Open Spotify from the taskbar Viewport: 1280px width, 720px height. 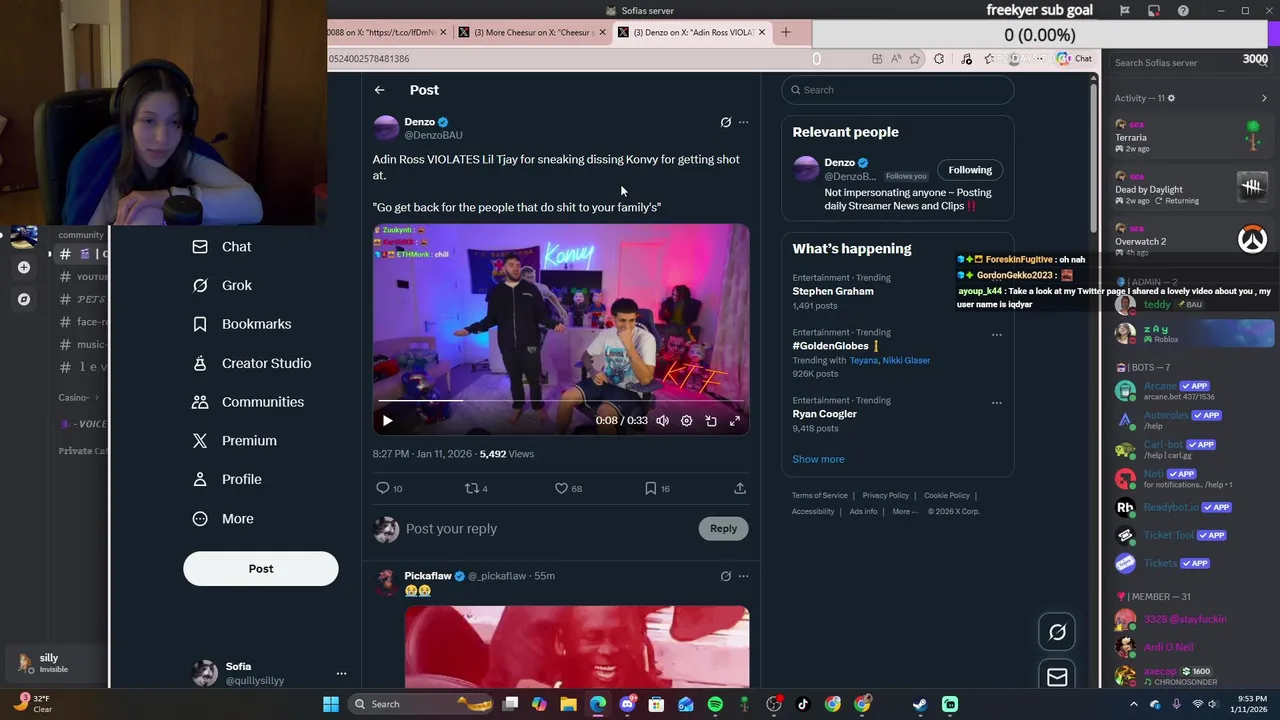[x=715, y=704]
